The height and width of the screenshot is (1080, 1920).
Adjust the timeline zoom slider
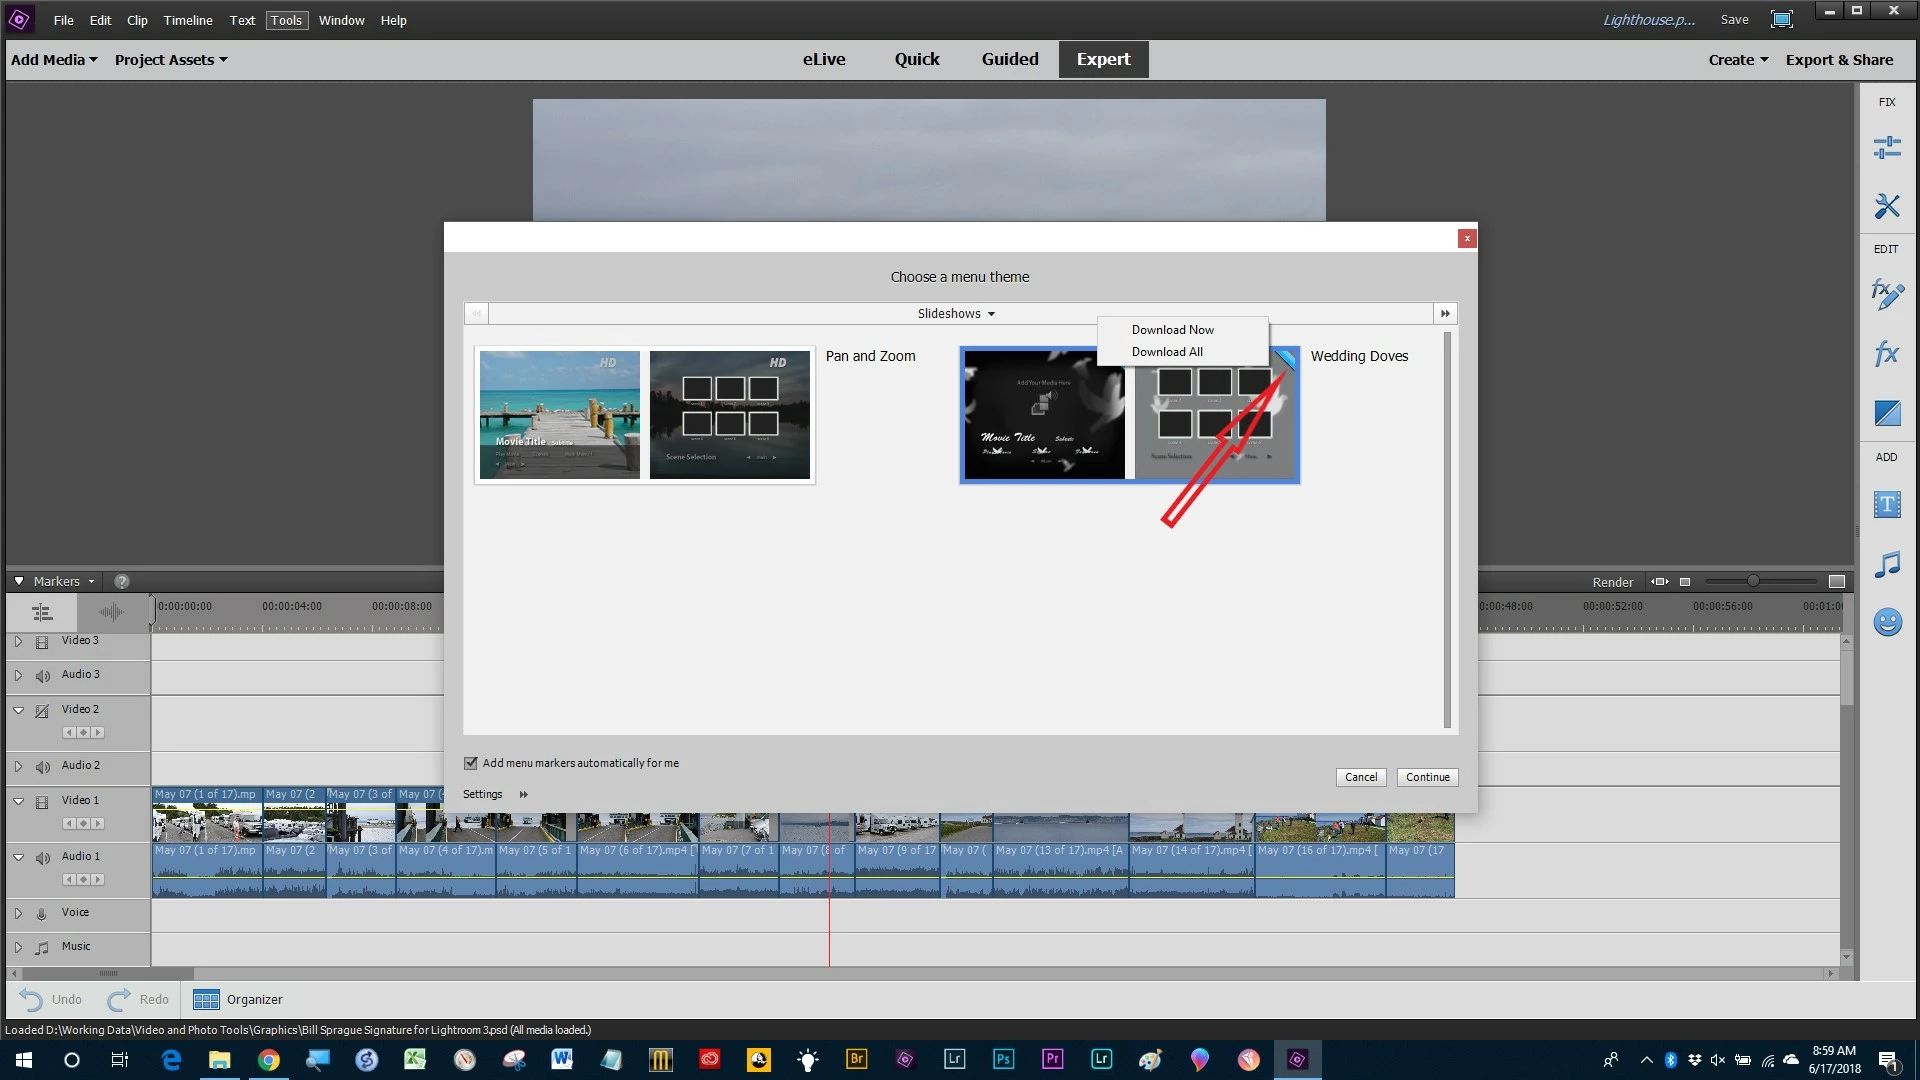pyautogui.click(x=1752, y=581)
